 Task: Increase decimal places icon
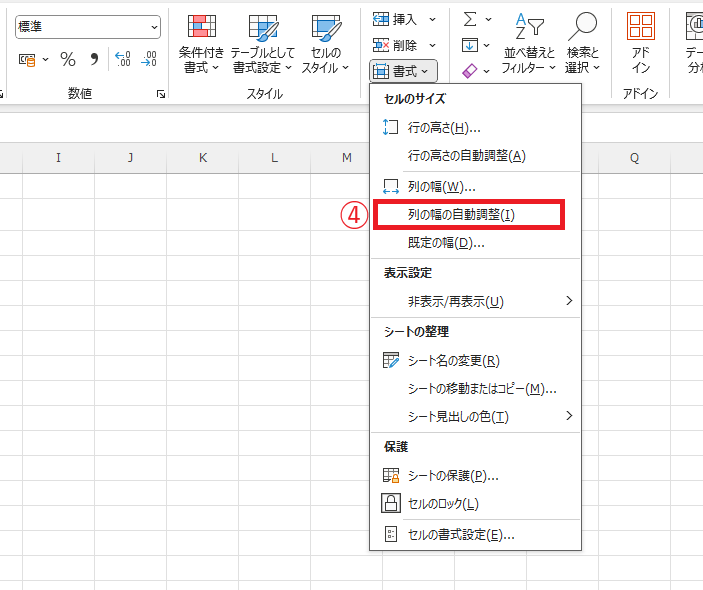click(122, 59)
